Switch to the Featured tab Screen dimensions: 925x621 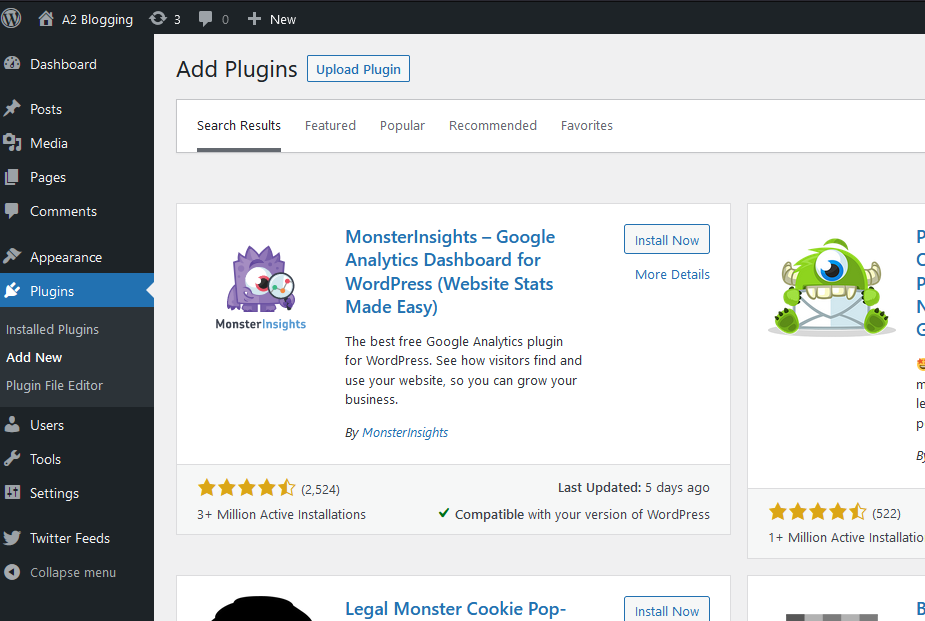click(x=330, y=126)
